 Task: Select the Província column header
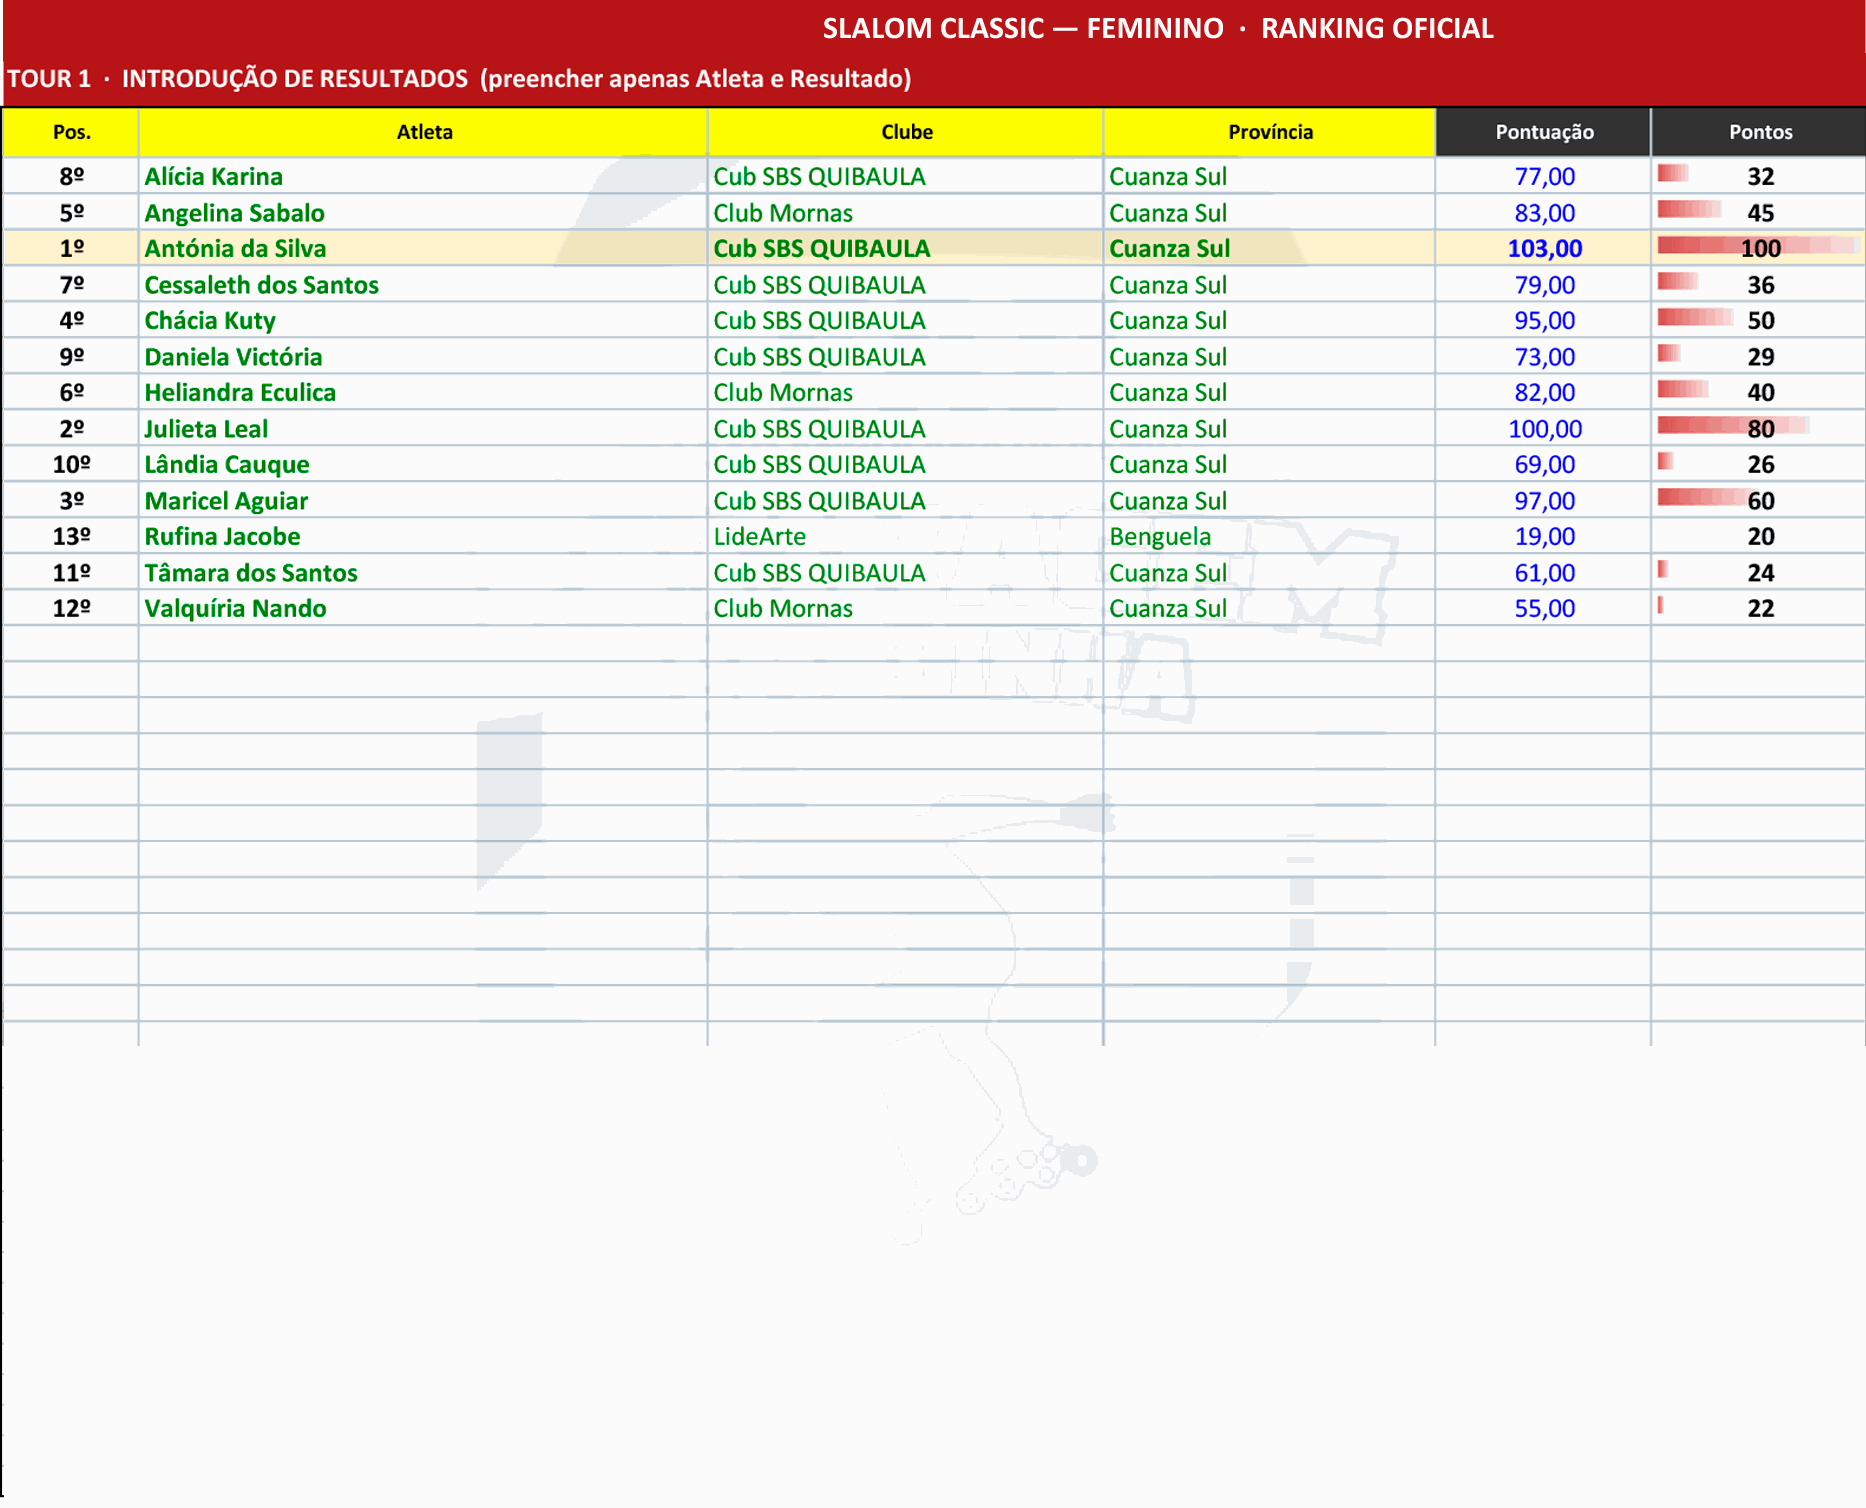[1270, 132]
